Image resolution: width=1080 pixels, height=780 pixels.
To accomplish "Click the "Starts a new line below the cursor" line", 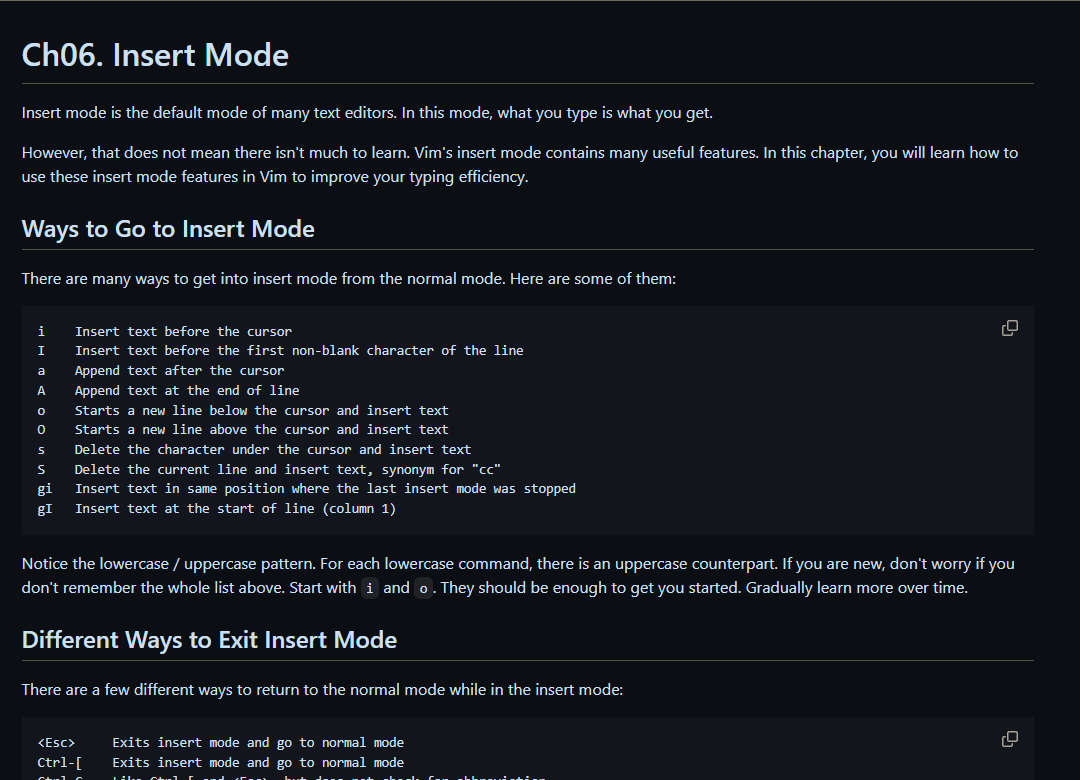I will (261, 410).
